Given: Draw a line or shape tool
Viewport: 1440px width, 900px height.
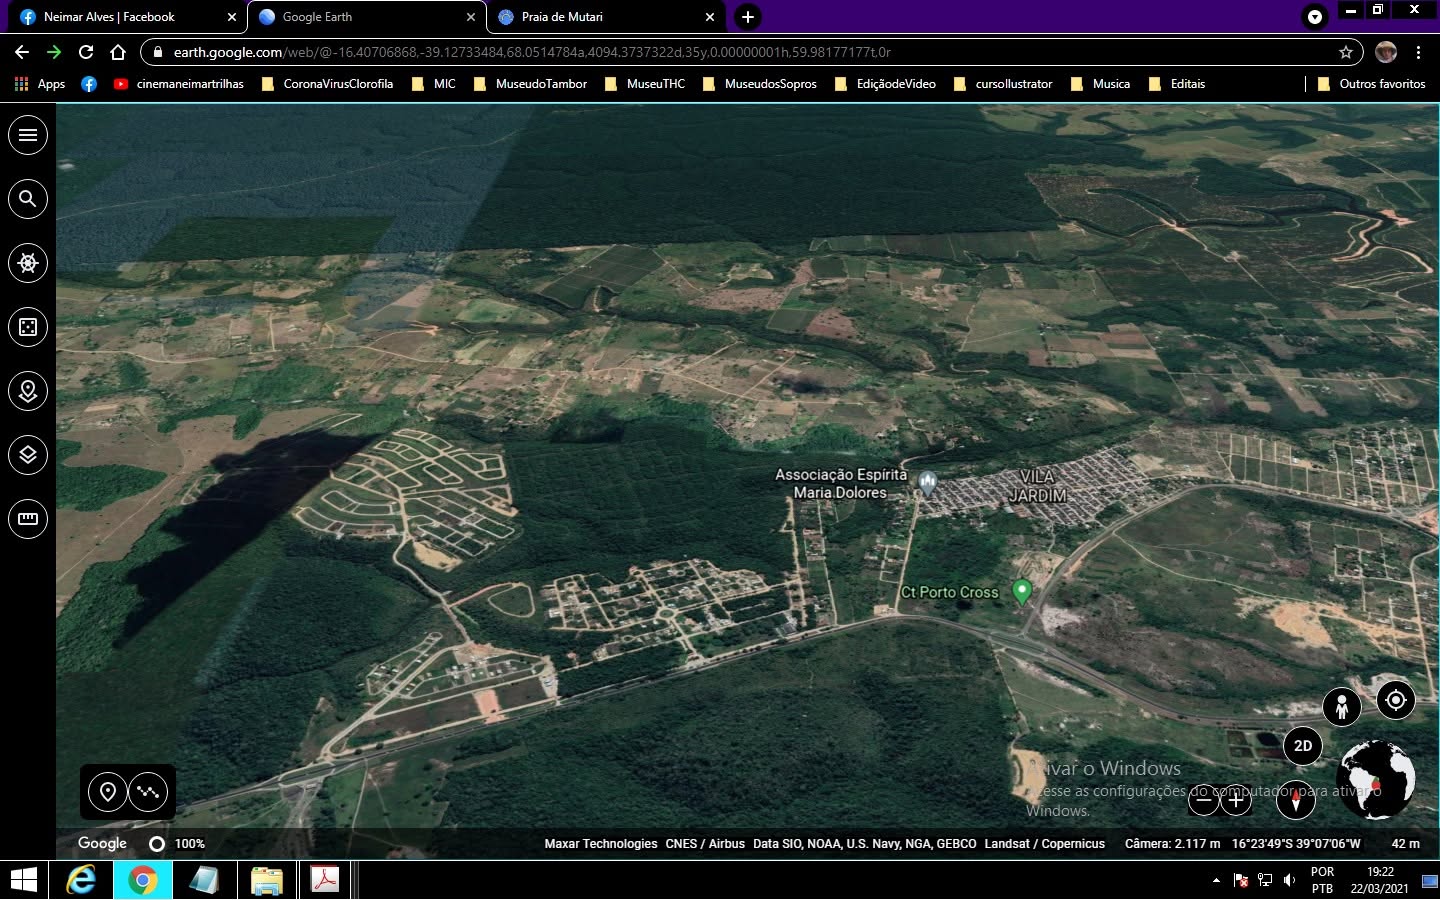Looking at the screenshot, I should point(149,792).
